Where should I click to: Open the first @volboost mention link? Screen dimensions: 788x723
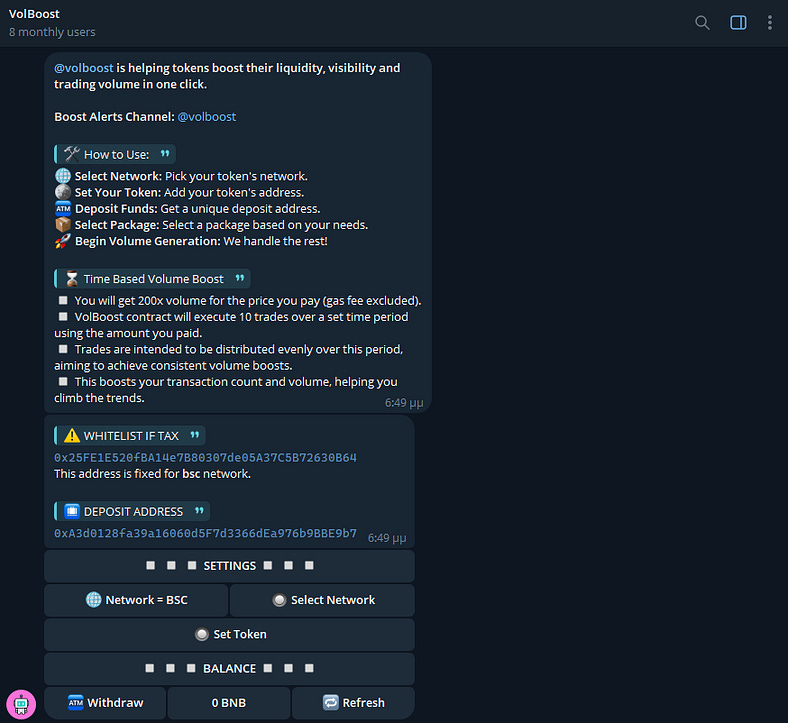point(83,68)
